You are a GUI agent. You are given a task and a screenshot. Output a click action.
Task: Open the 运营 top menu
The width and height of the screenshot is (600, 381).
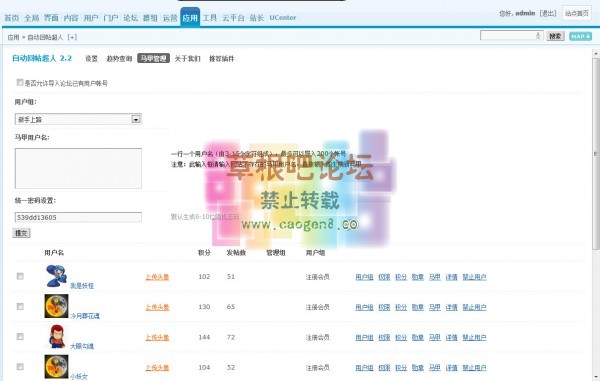tap(170, 18)
